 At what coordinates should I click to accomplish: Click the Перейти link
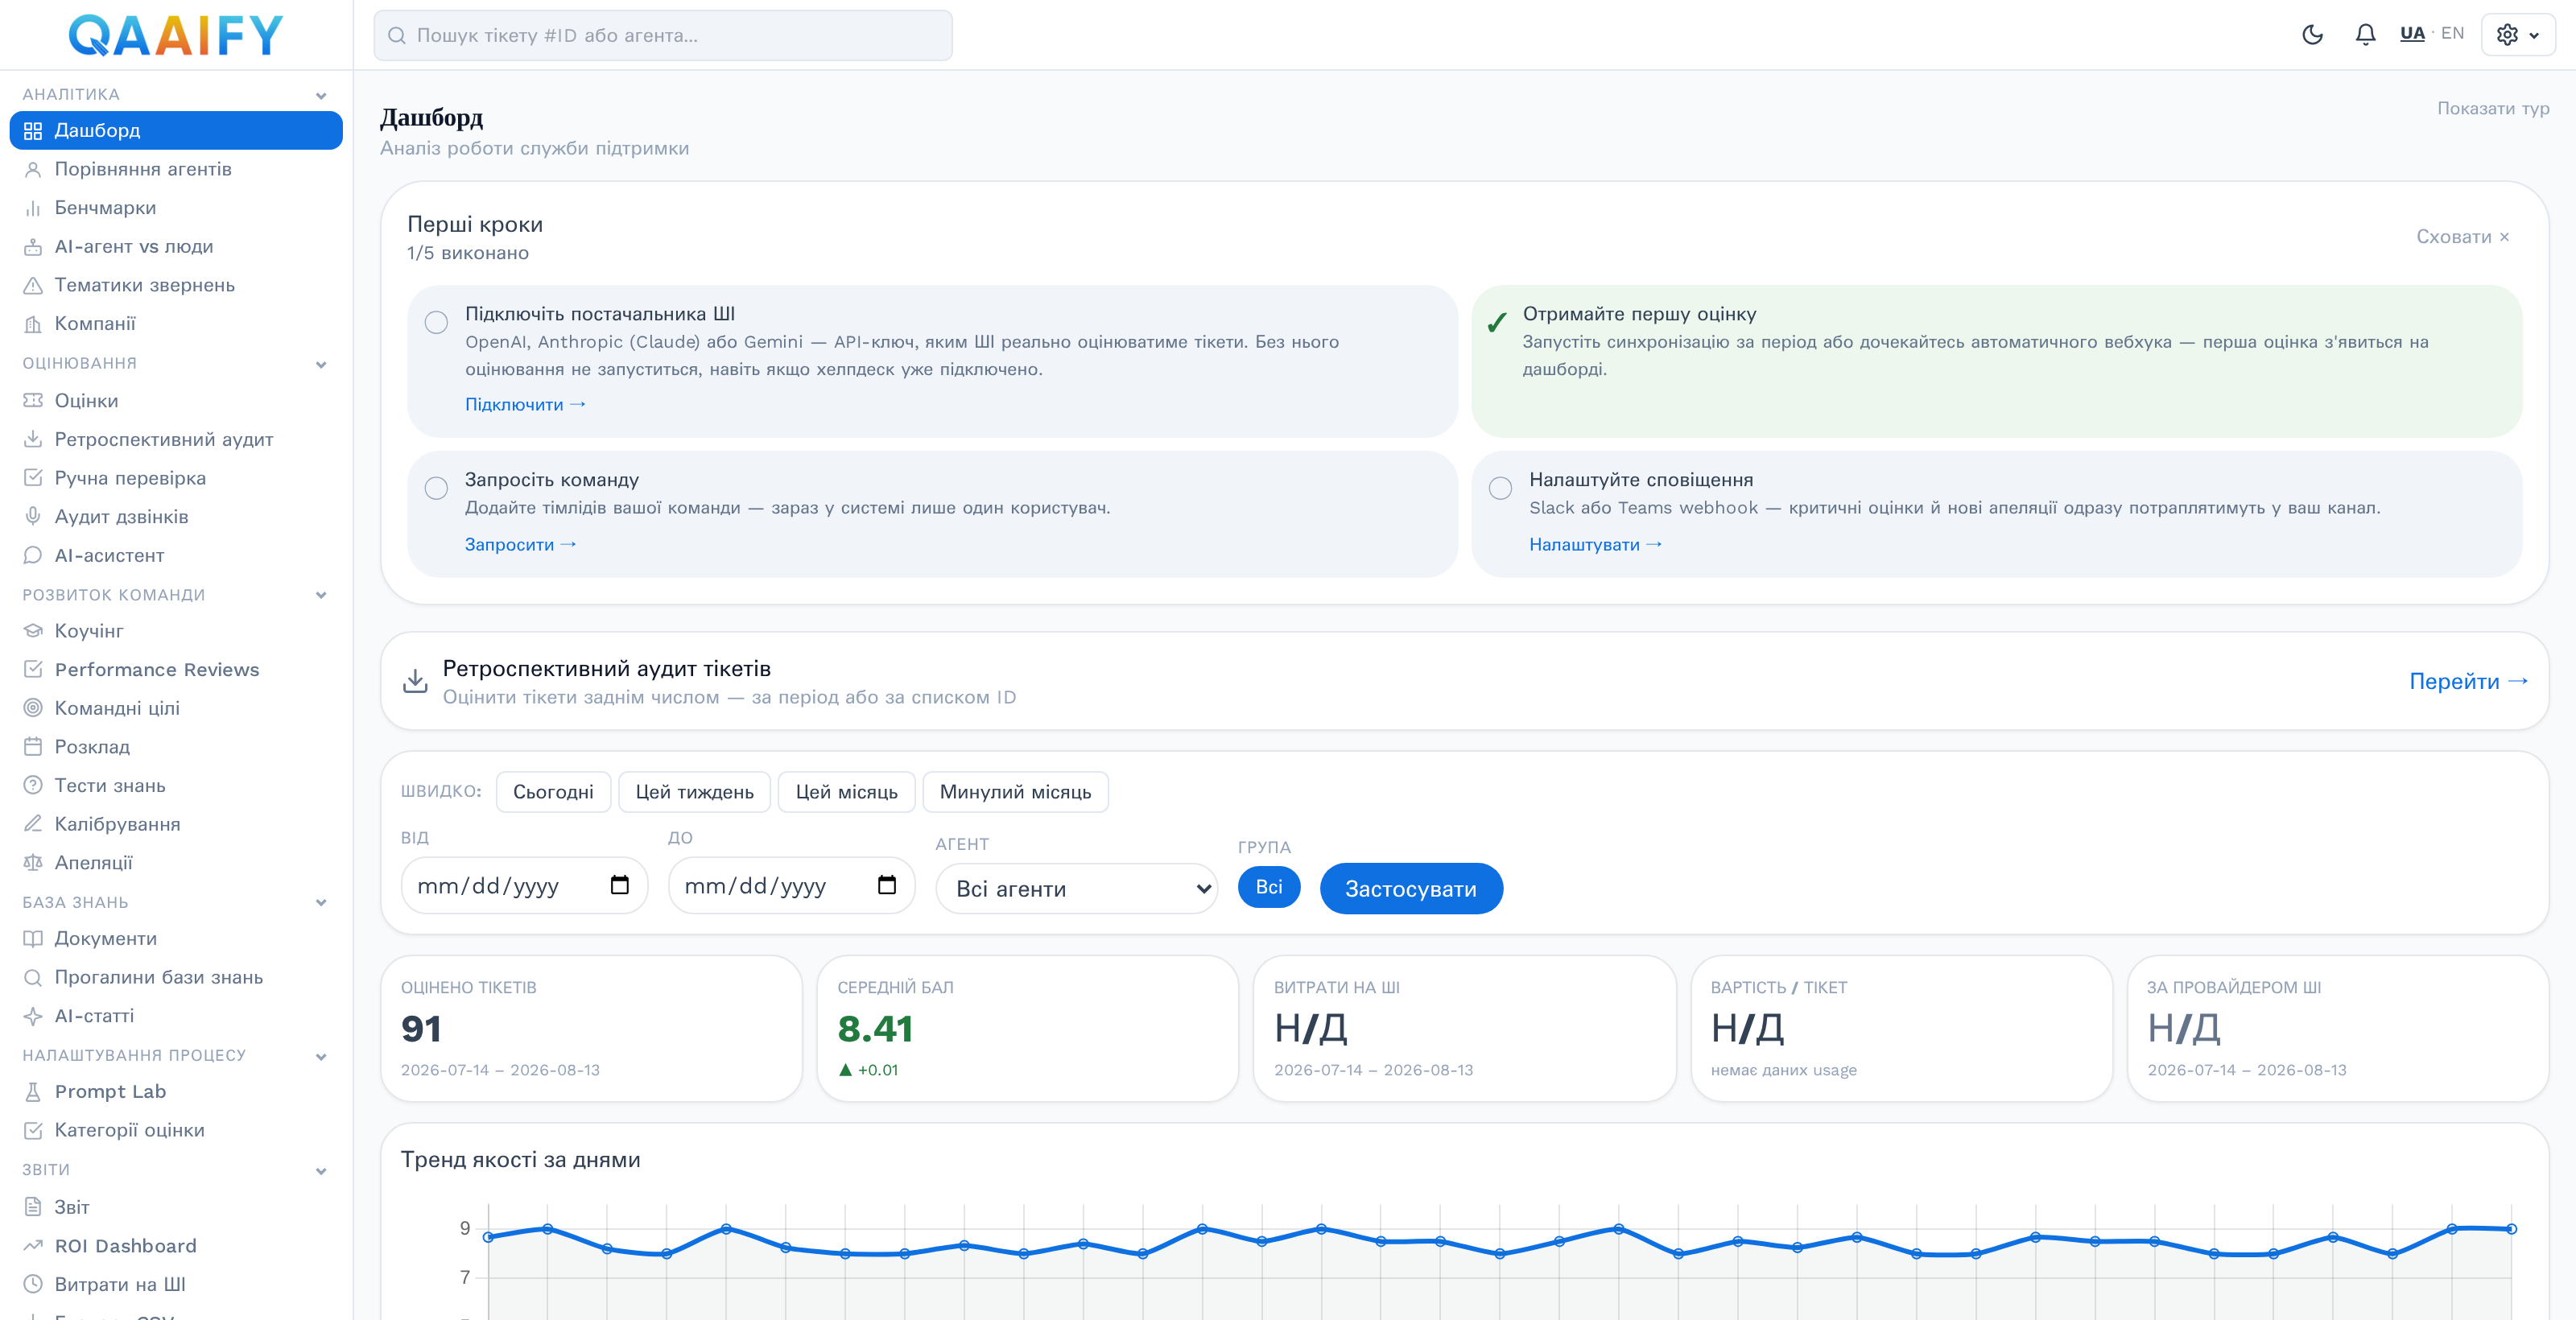(2469, 681)
